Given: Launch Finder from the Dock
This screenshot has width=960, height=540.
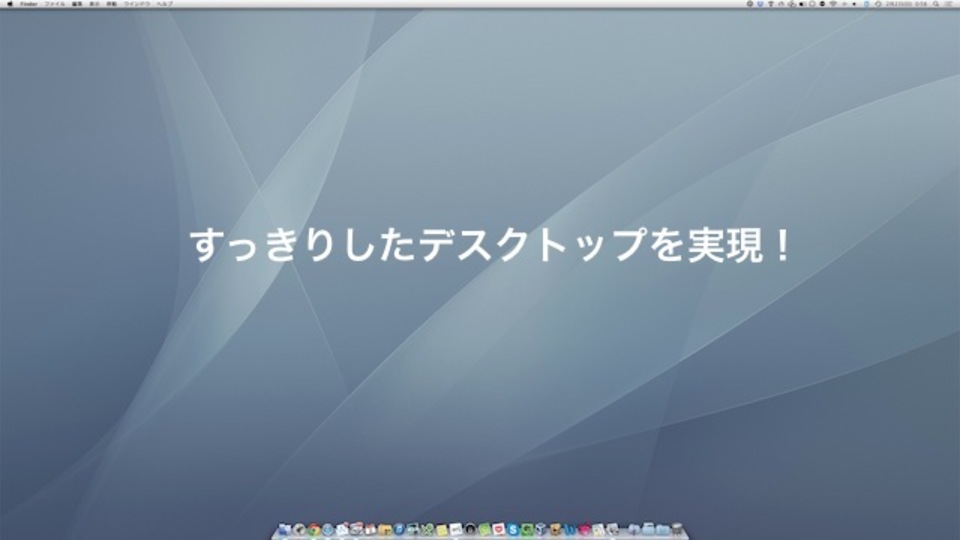Looking at the screenshot, I should pyautogui.click(x=284, y=529).
